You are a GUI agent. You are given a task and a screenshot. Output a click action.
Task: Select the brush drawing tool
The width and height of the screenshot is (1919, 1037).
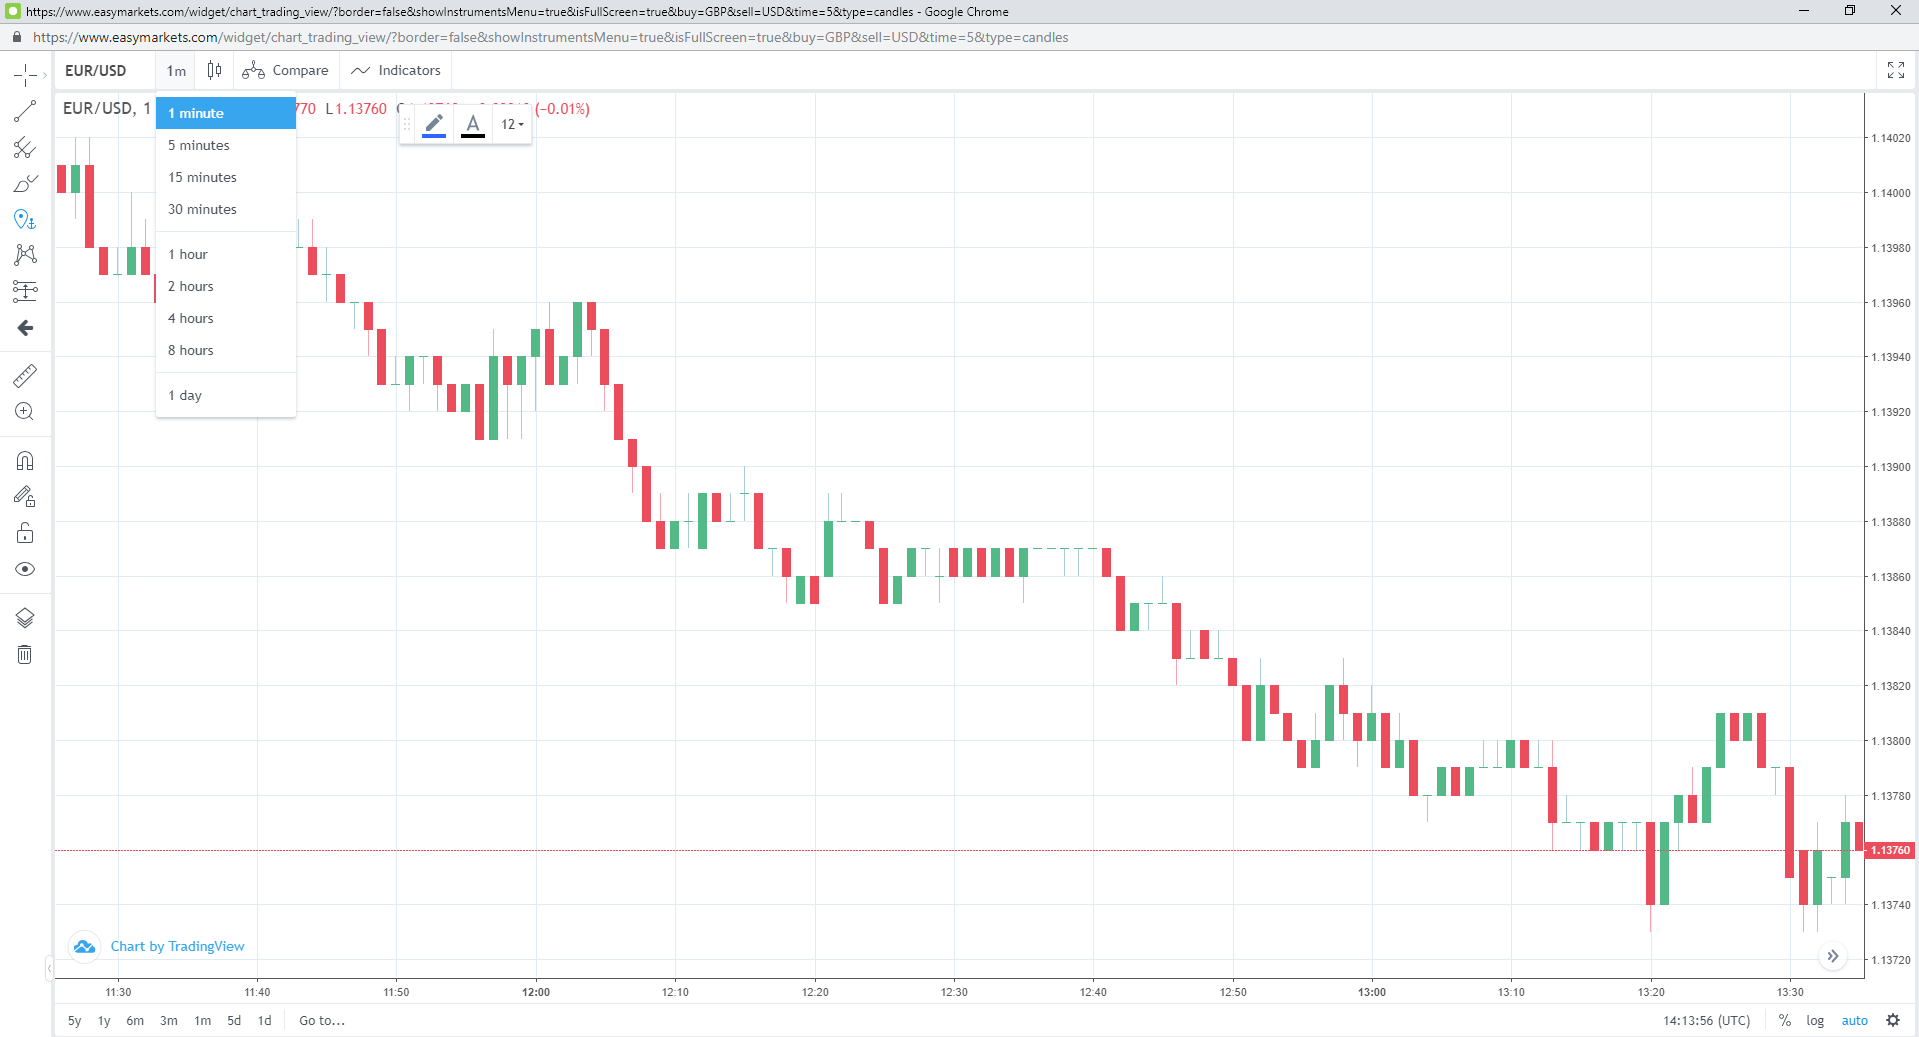25,184
